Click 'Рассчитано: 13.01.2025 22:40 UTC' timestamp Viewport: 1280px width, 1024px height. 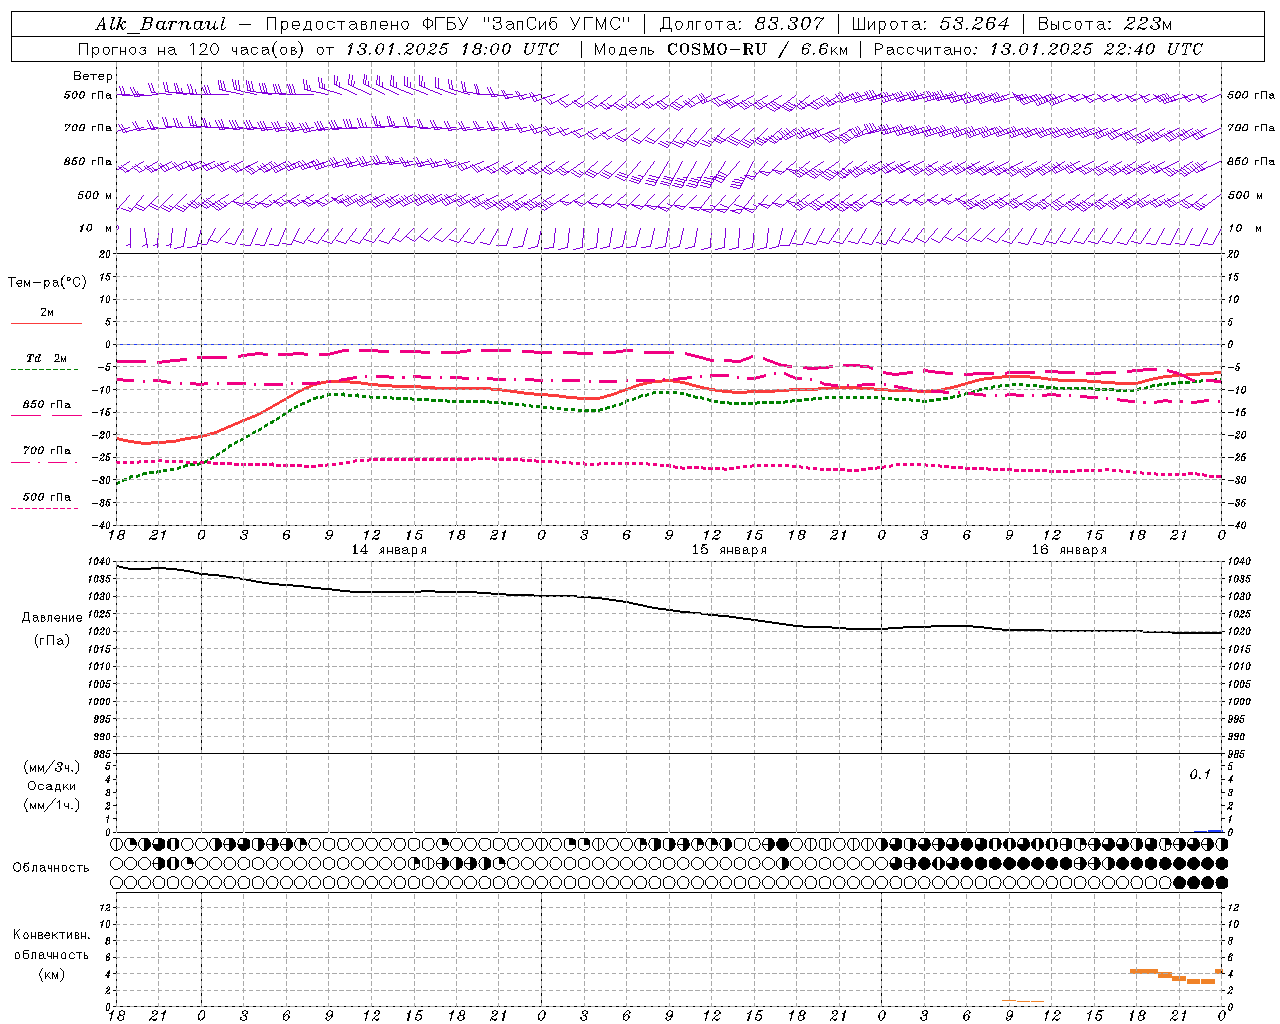(1038, 49)
